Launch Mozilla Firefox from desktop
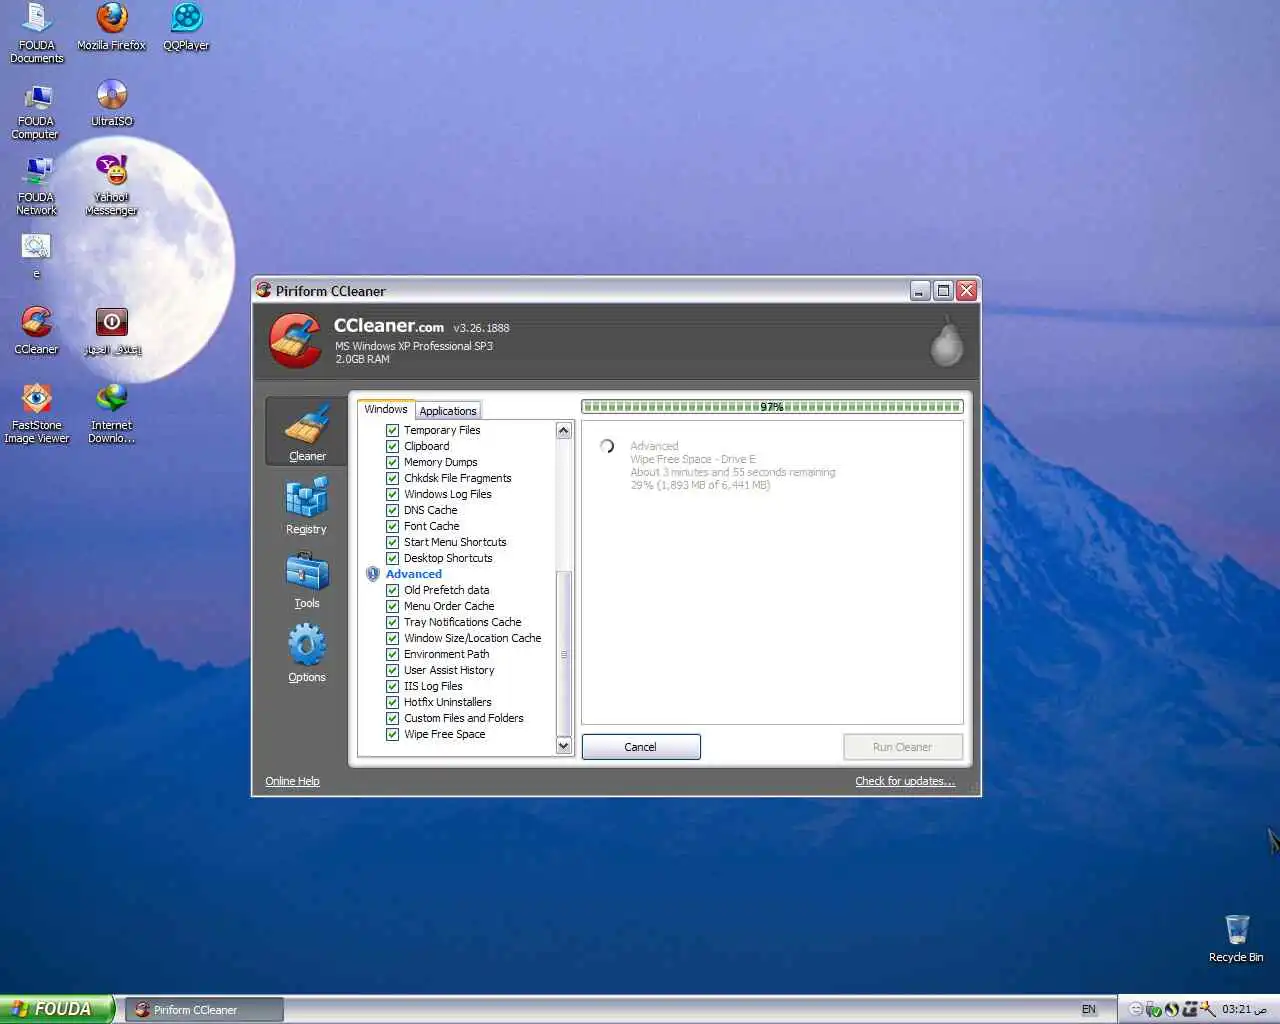The width and height of the screenshot is (1280, 1024). pos(111,28)
